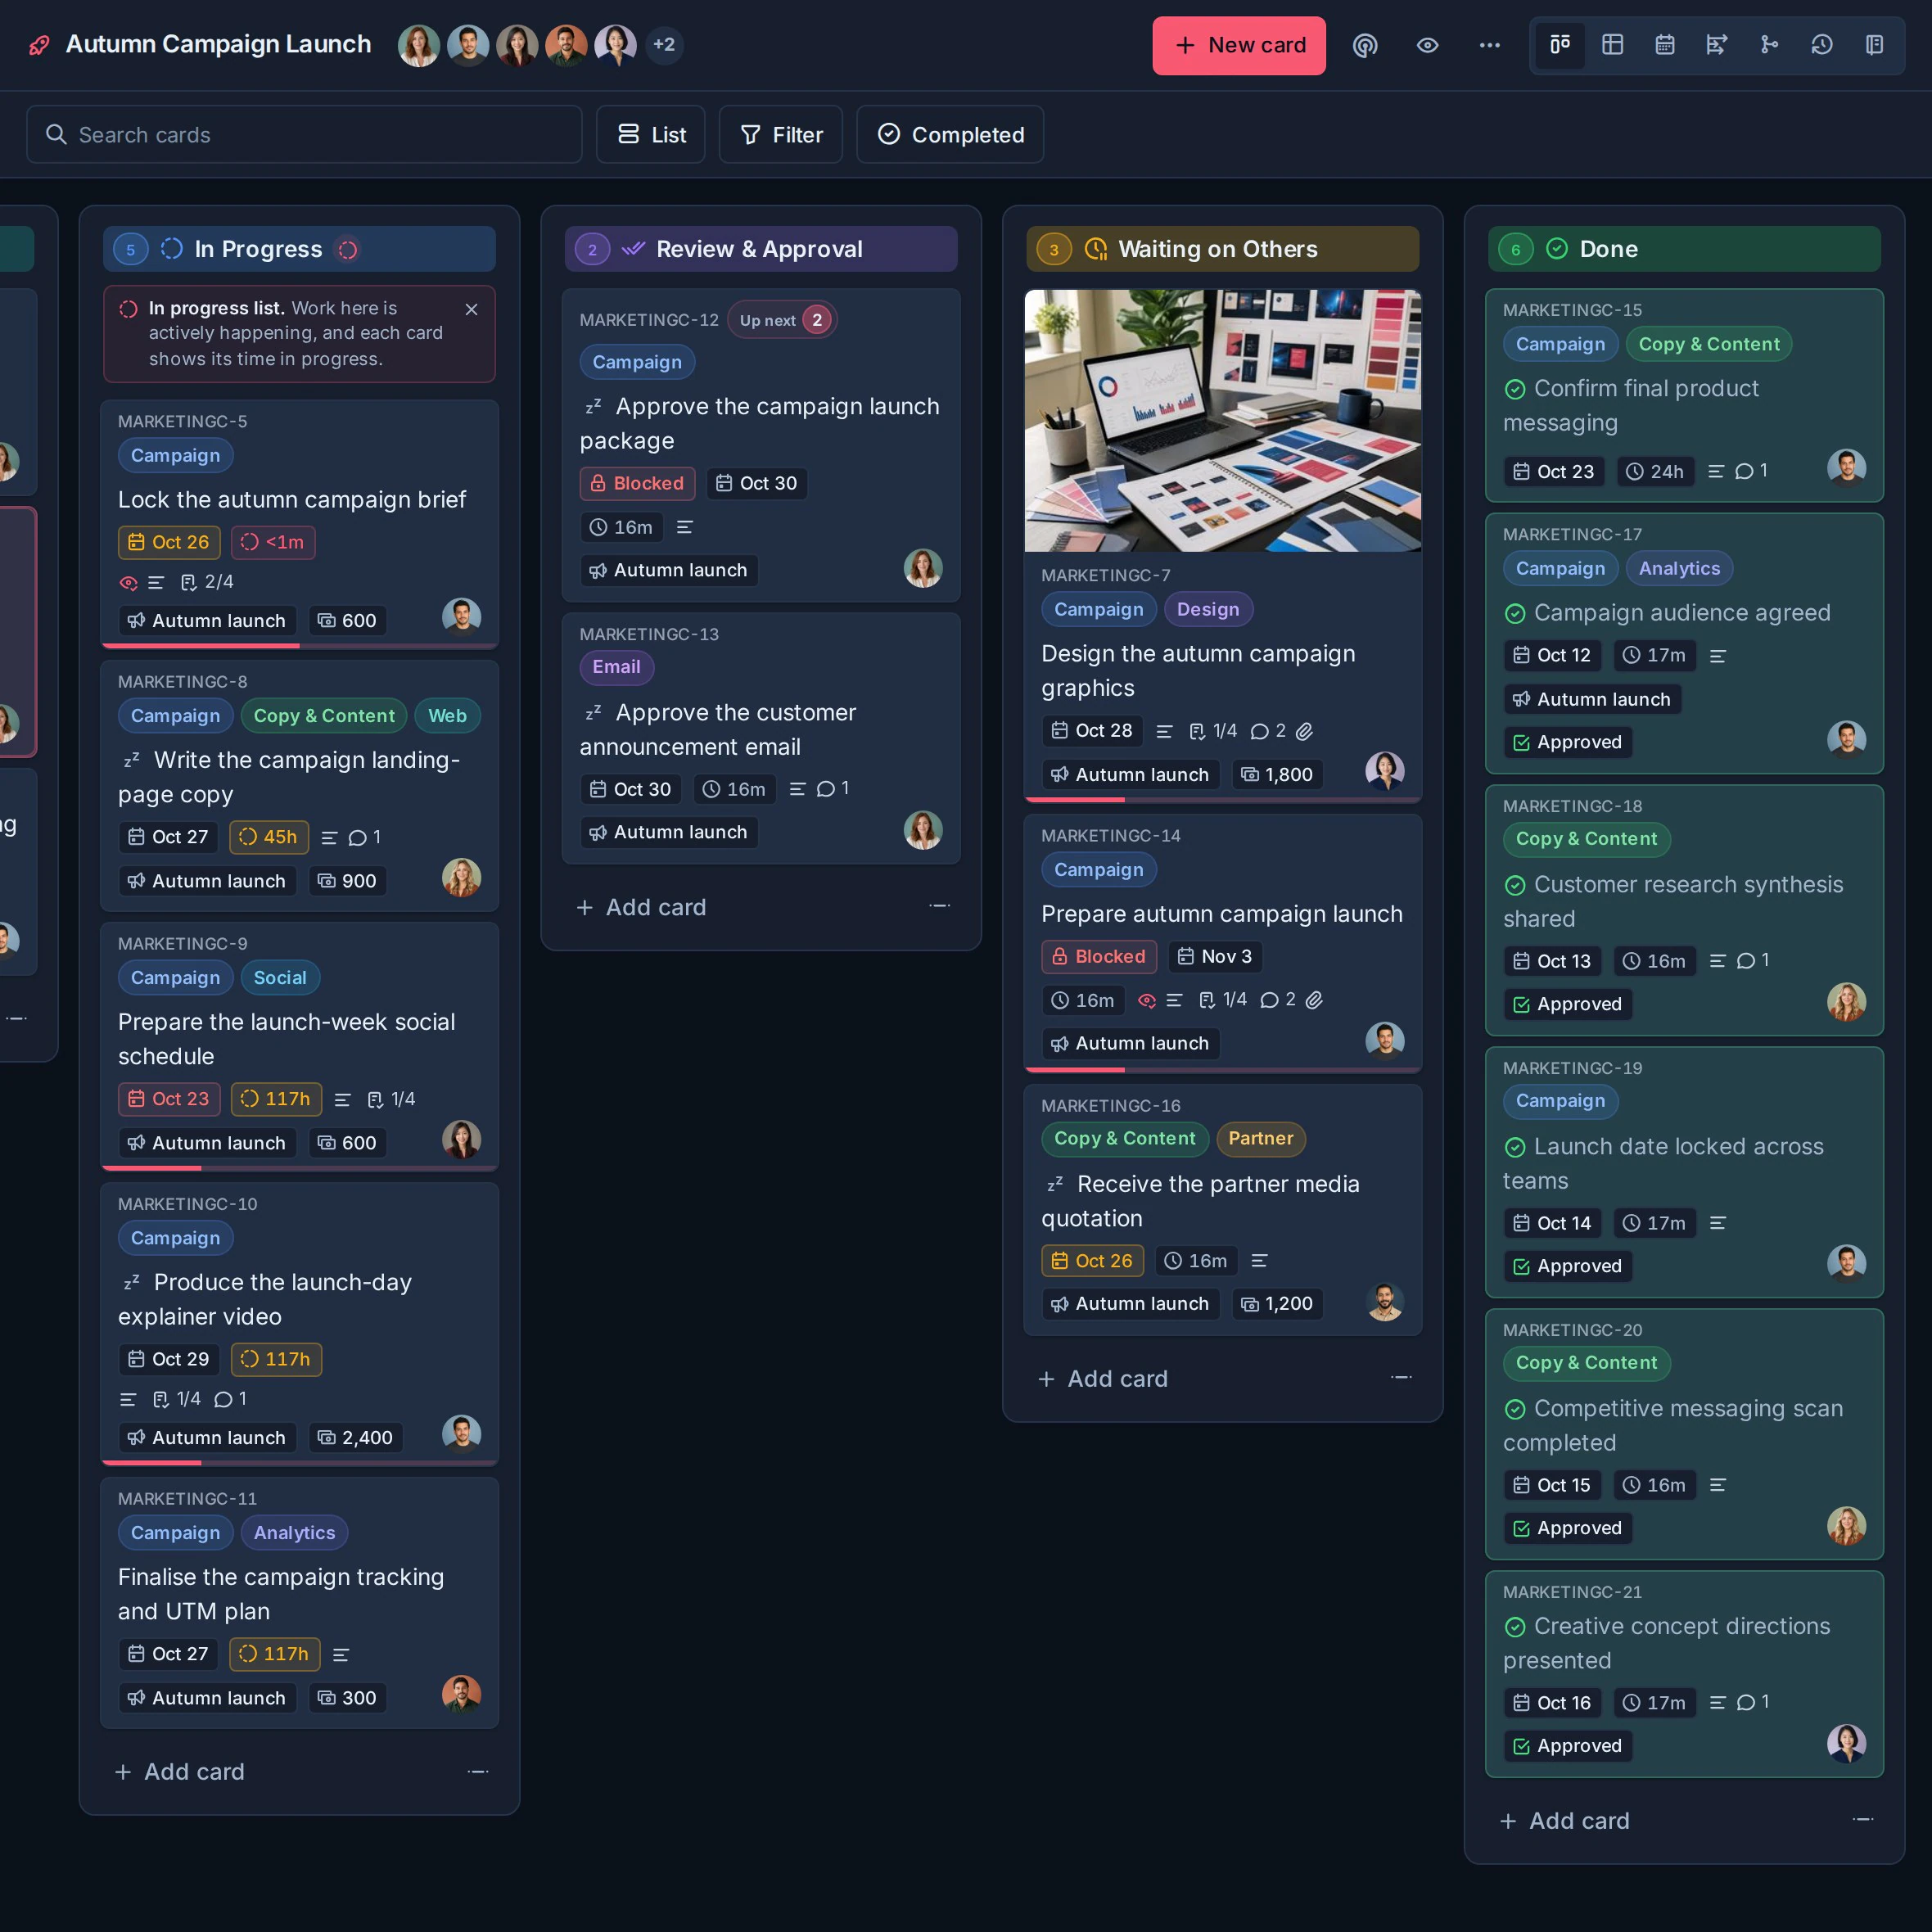Add card to Done list
Image resolution: width=1932 pixels, height=1932 pixels.
pos(1565,1821)
